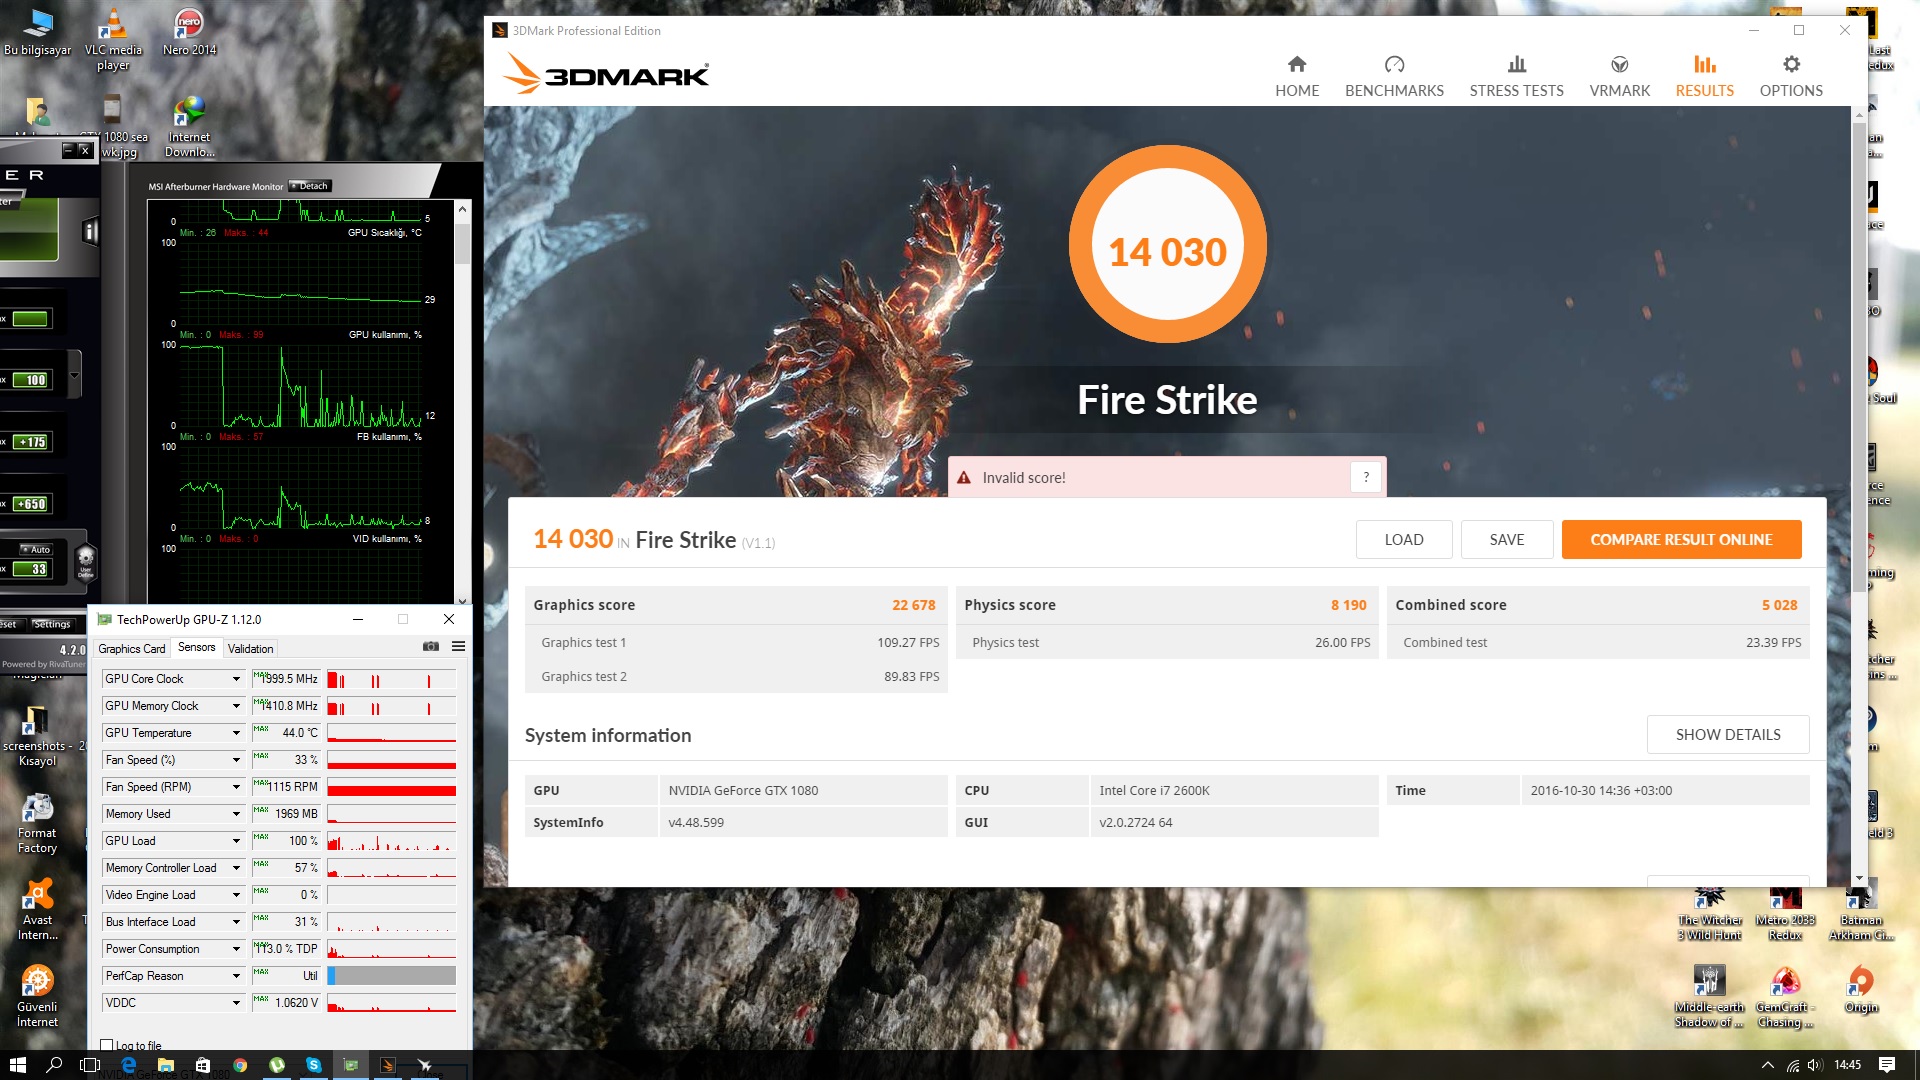Expand Afterburner arrow beside value 100
This screenshot has height=1080, width=1920.
(x=74, y=376)
